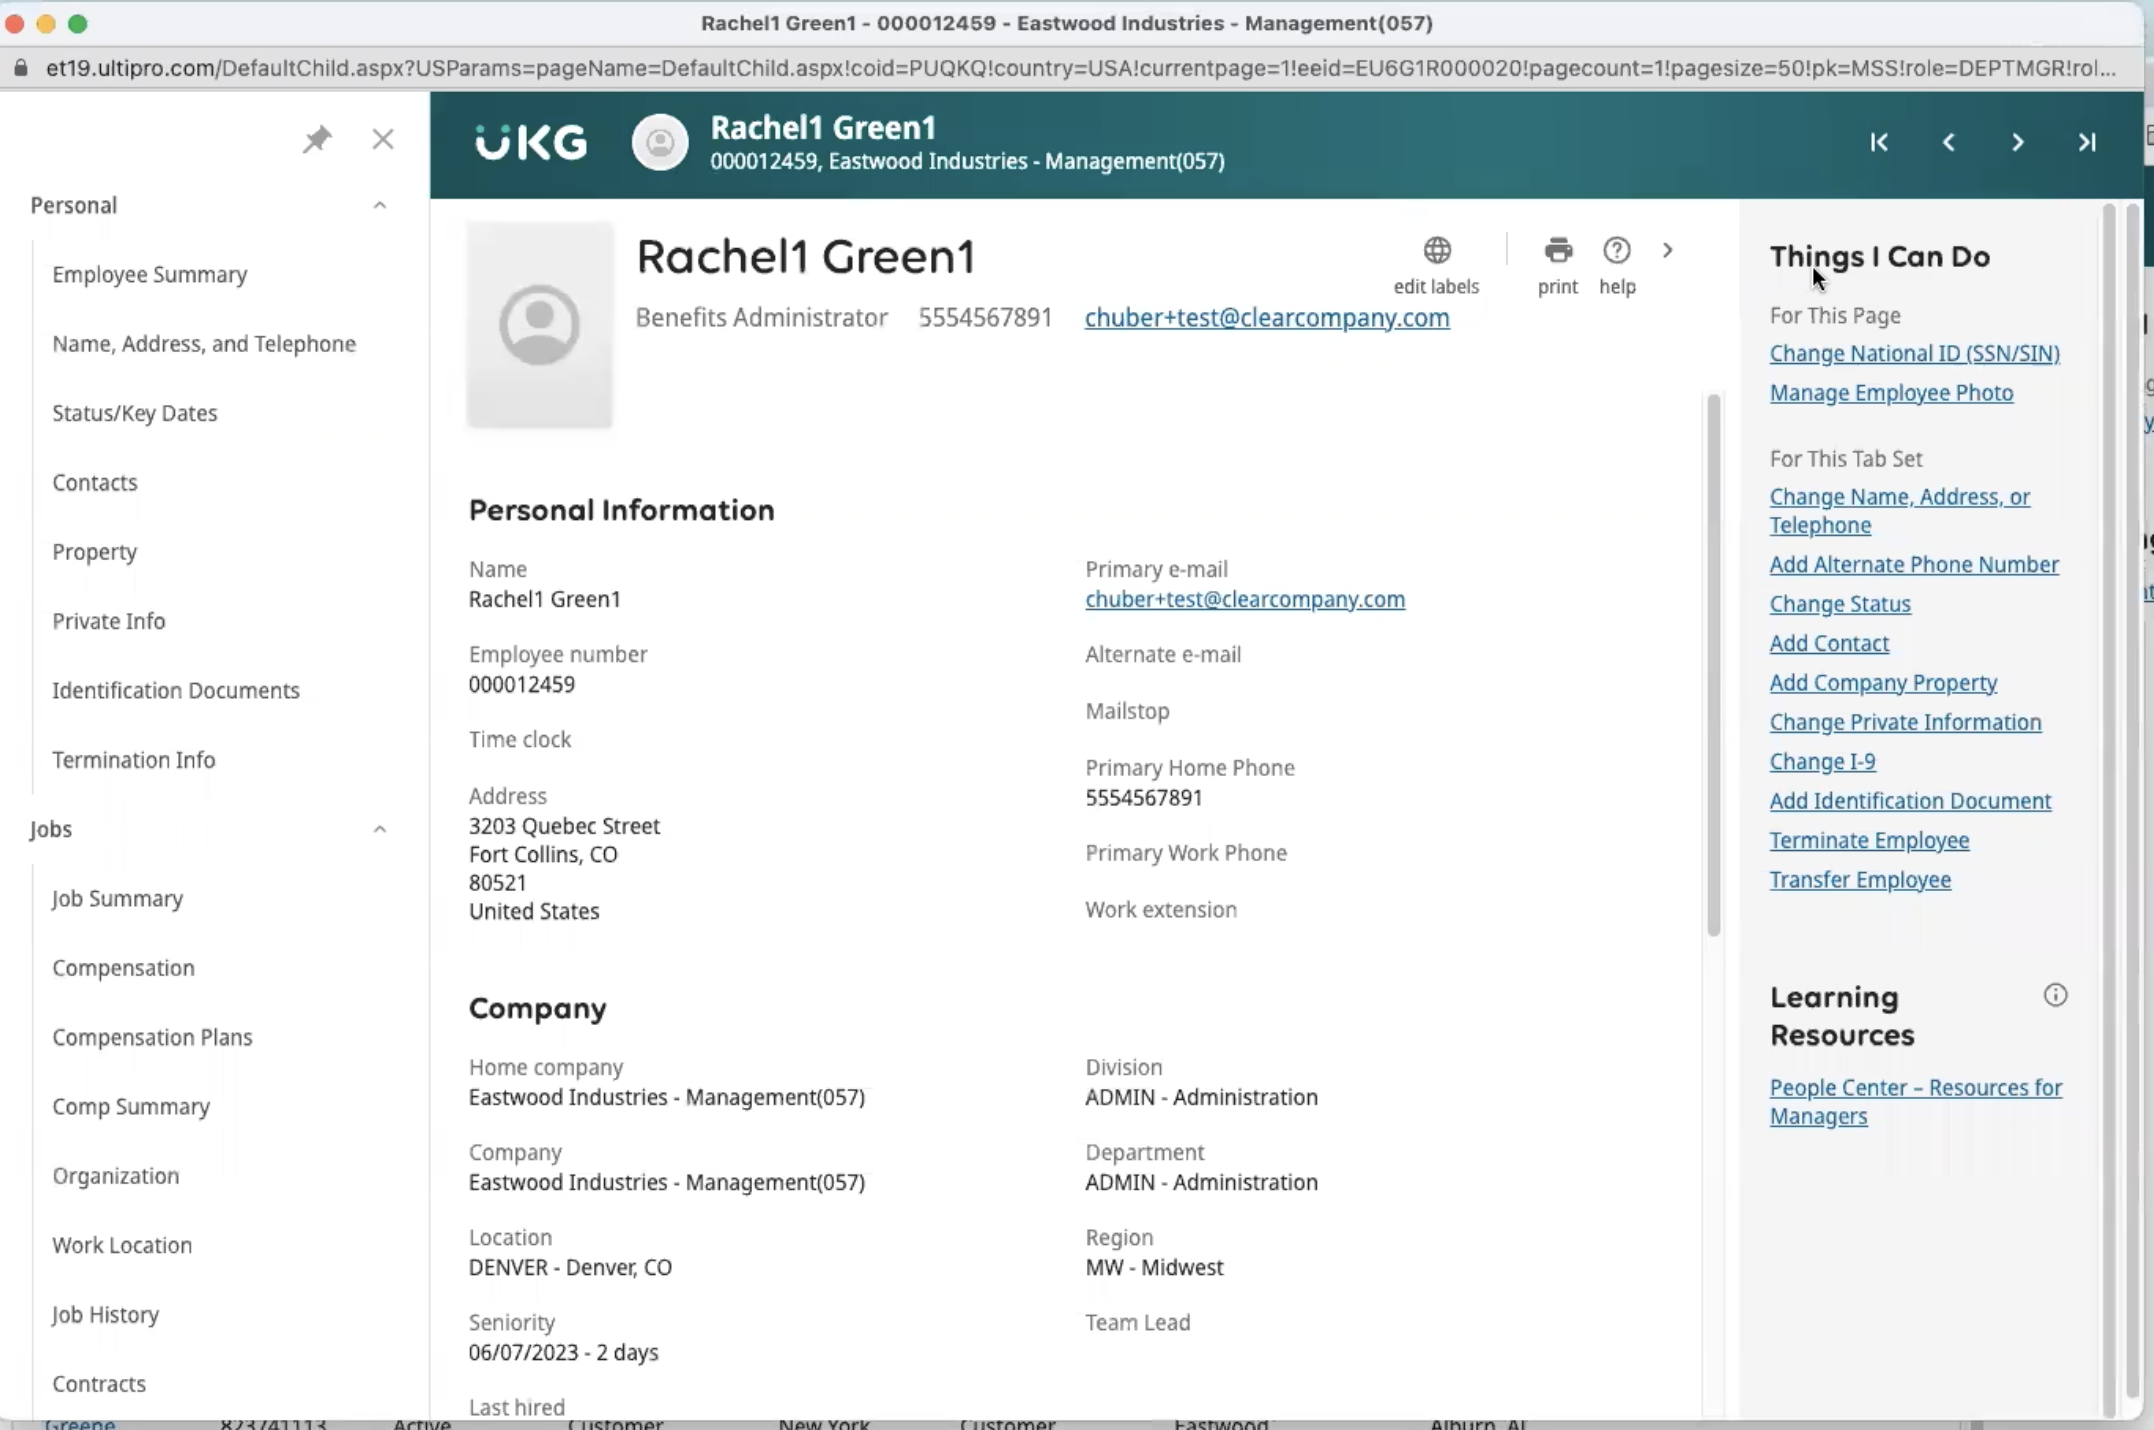Open Termination Info page
This screenshot has width=2154, height=1430.
(x=134, y=760)
